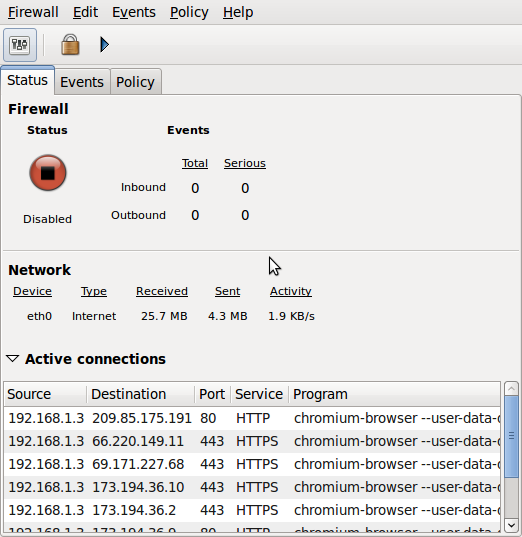Switch to the Events tab

(x=82, y=82)
